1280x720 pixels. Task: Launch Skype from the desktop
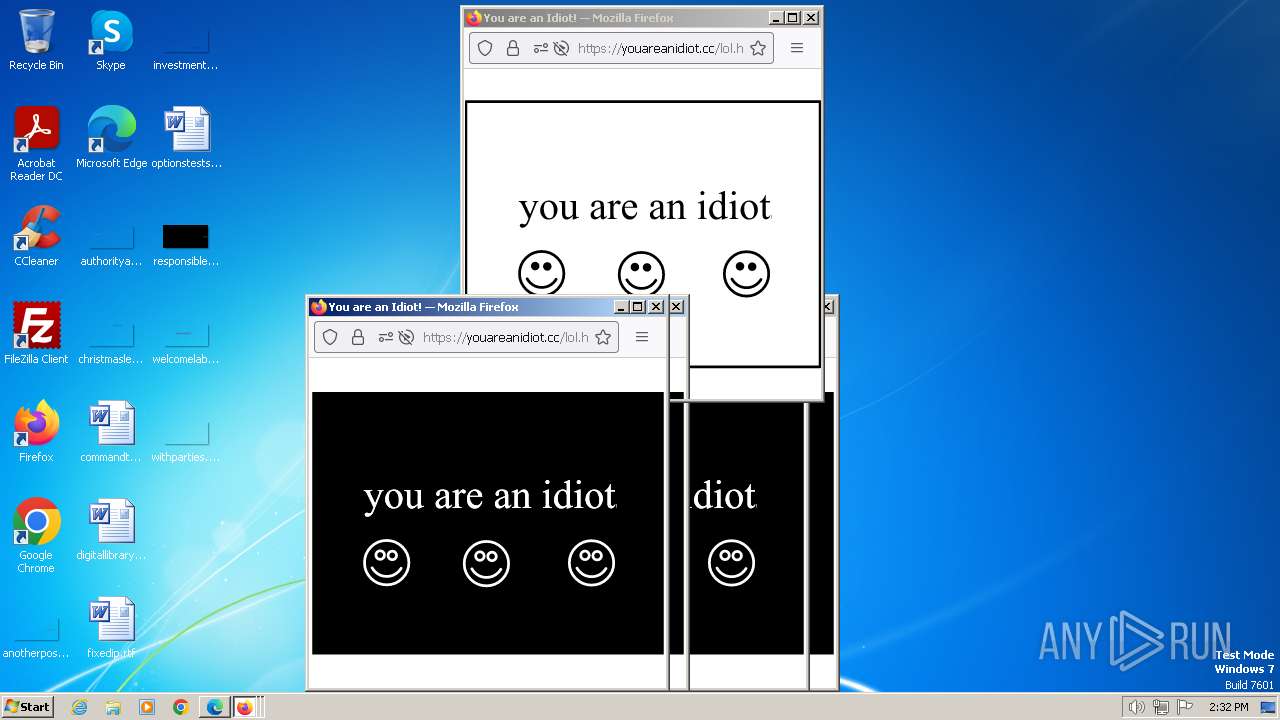point(110,40)
